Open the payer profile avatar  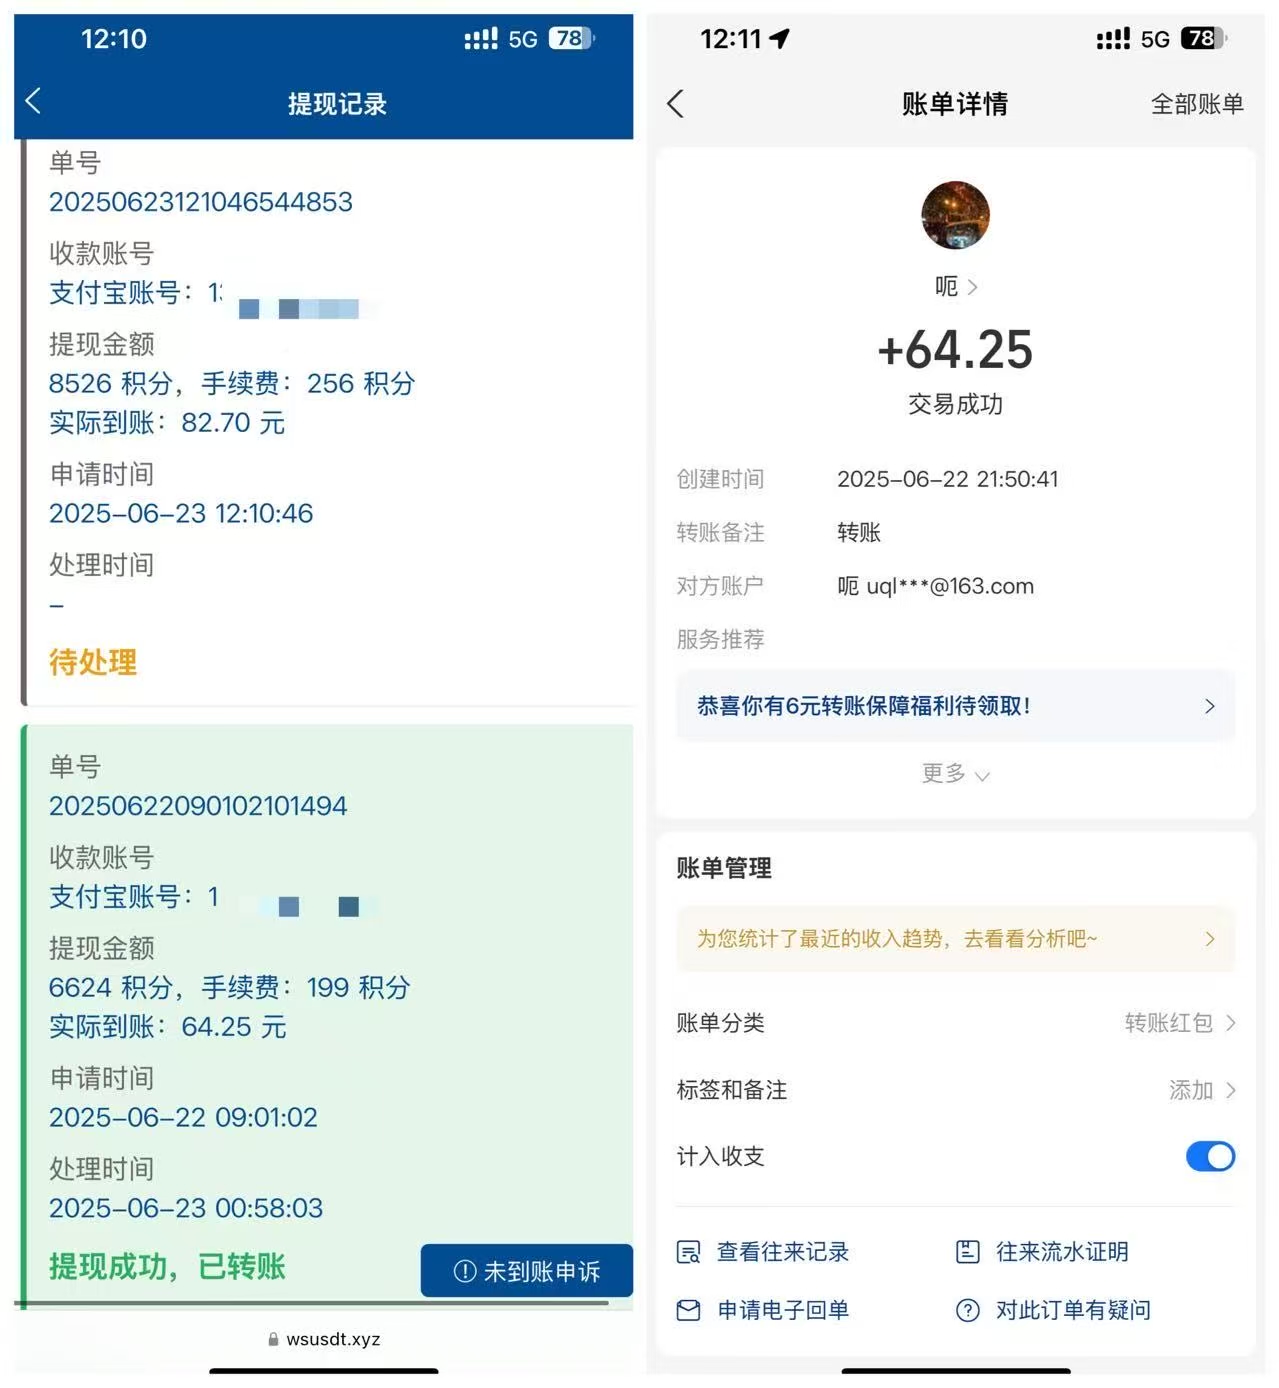(955, 215)
